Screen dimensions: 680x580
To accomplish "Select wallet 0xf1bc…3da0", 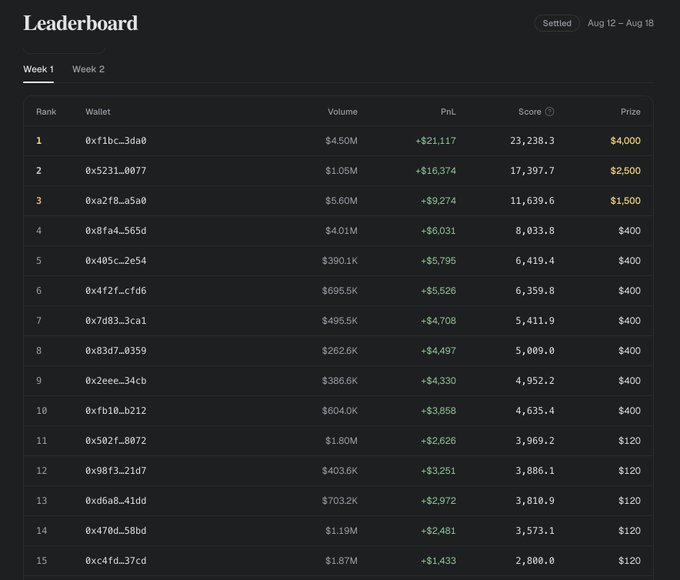I will pyautogui.click(x=116, y=141).
